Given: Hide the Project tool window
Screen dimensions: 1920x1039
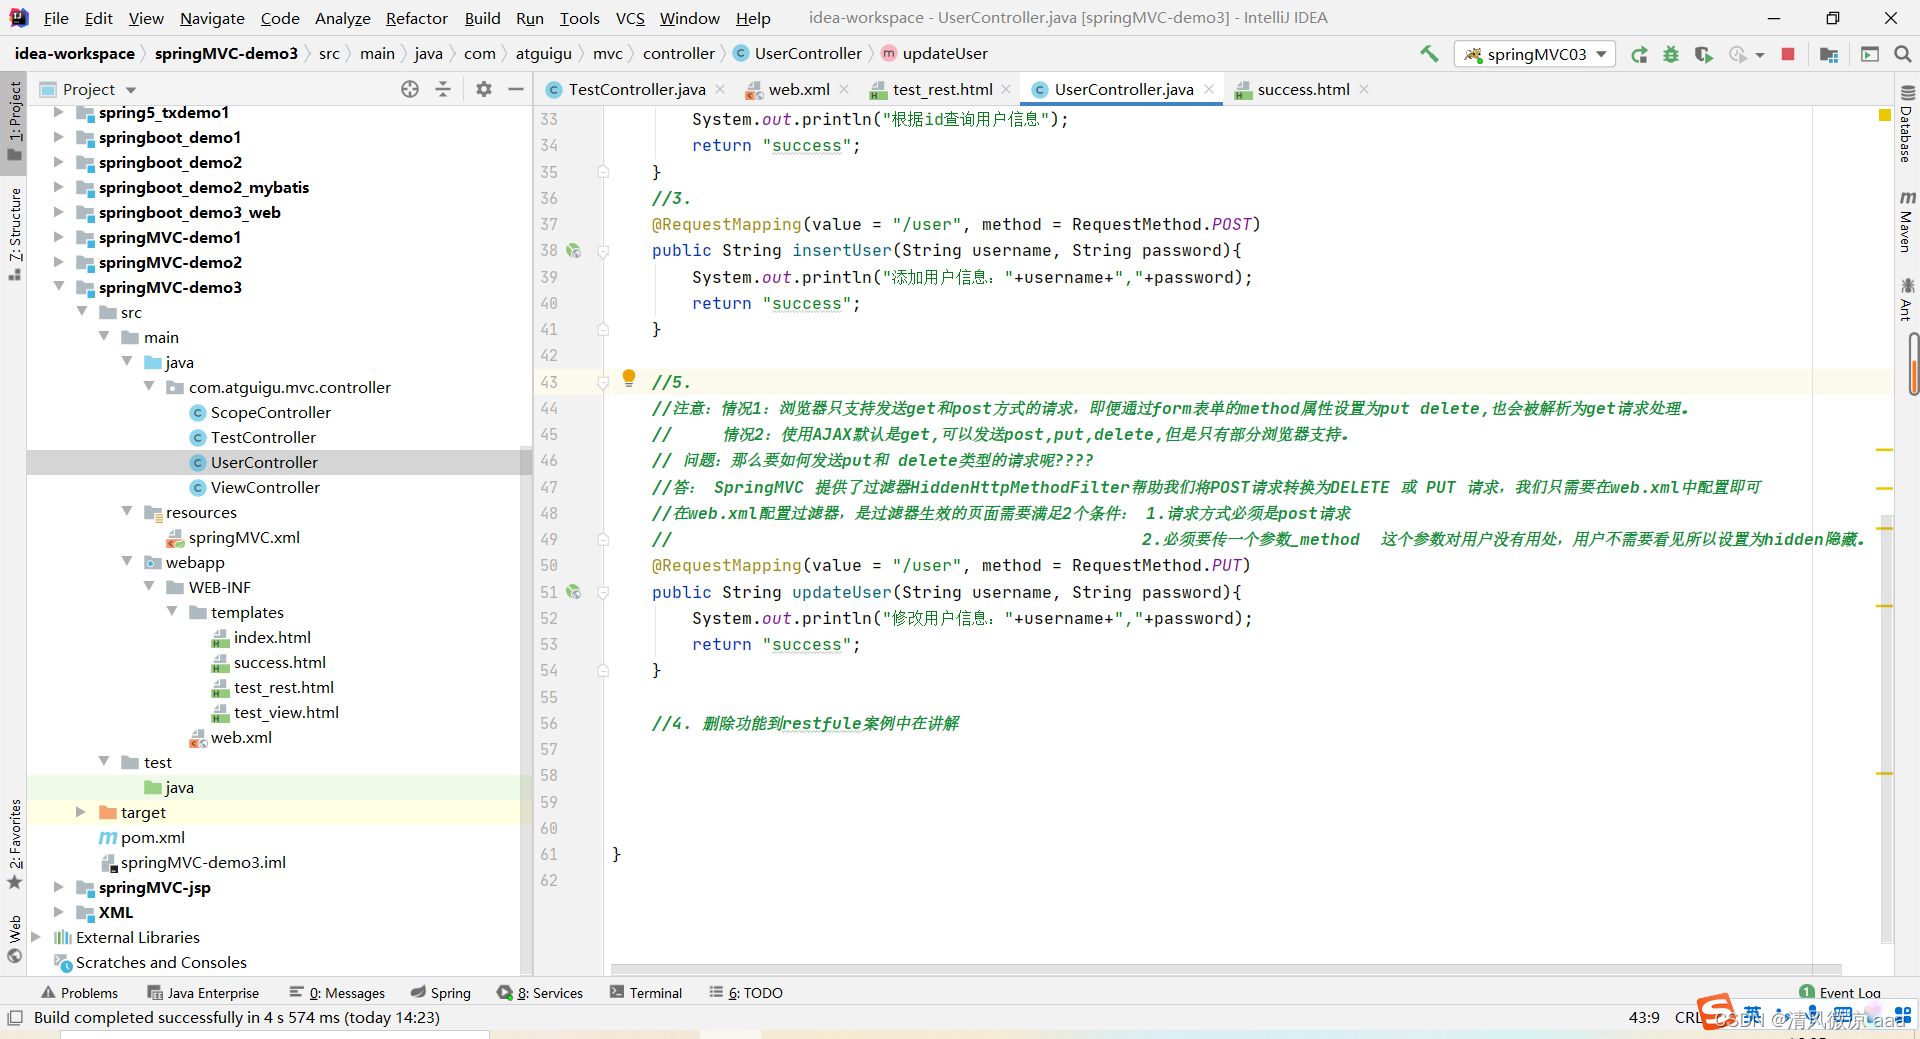Looking at the screenshot, I should (x=516, y=89).
